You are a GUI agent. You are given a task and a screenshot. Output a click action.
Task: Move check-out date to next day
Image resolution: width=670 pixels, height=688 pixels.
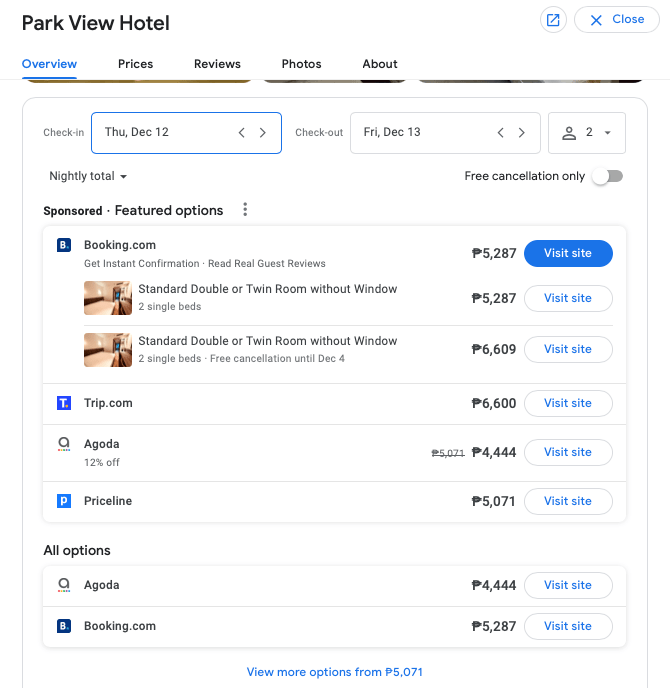[521, 133]
